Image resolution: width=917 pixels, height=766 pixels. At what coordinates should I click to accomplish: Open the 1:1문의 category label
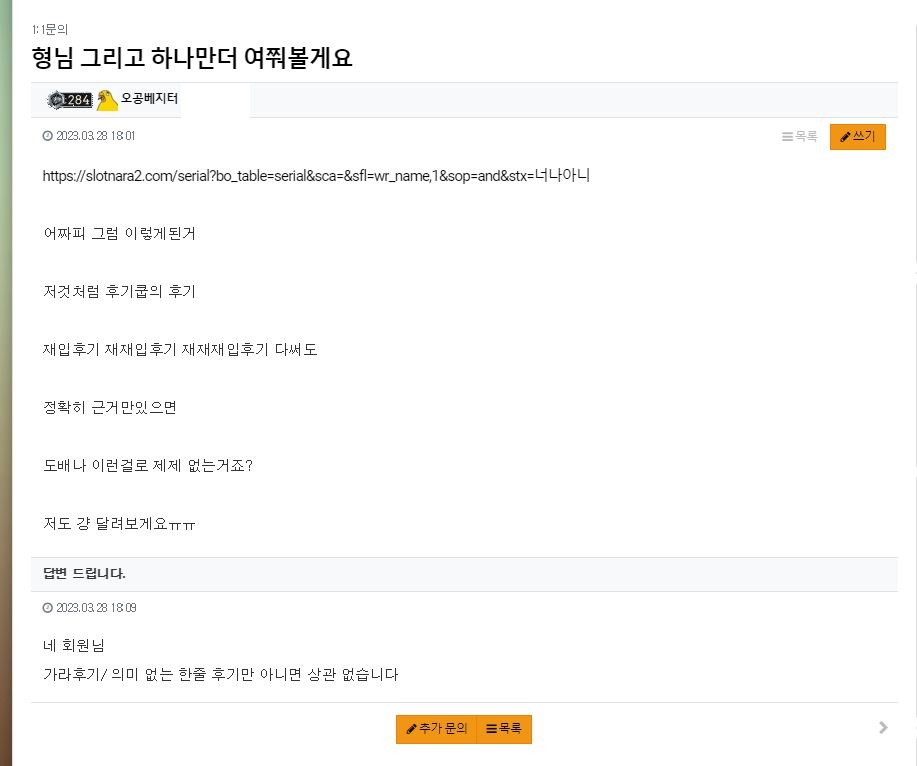point(50,29)
